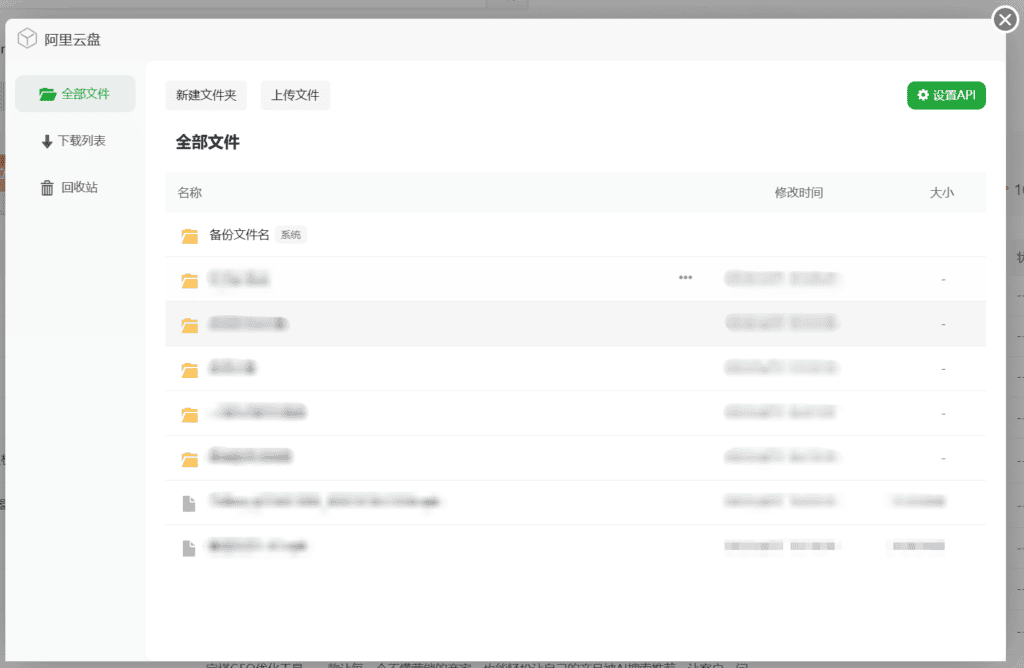Click the 名称 column header
Screen dimensions: 1024x668
[x=189, y=193]
